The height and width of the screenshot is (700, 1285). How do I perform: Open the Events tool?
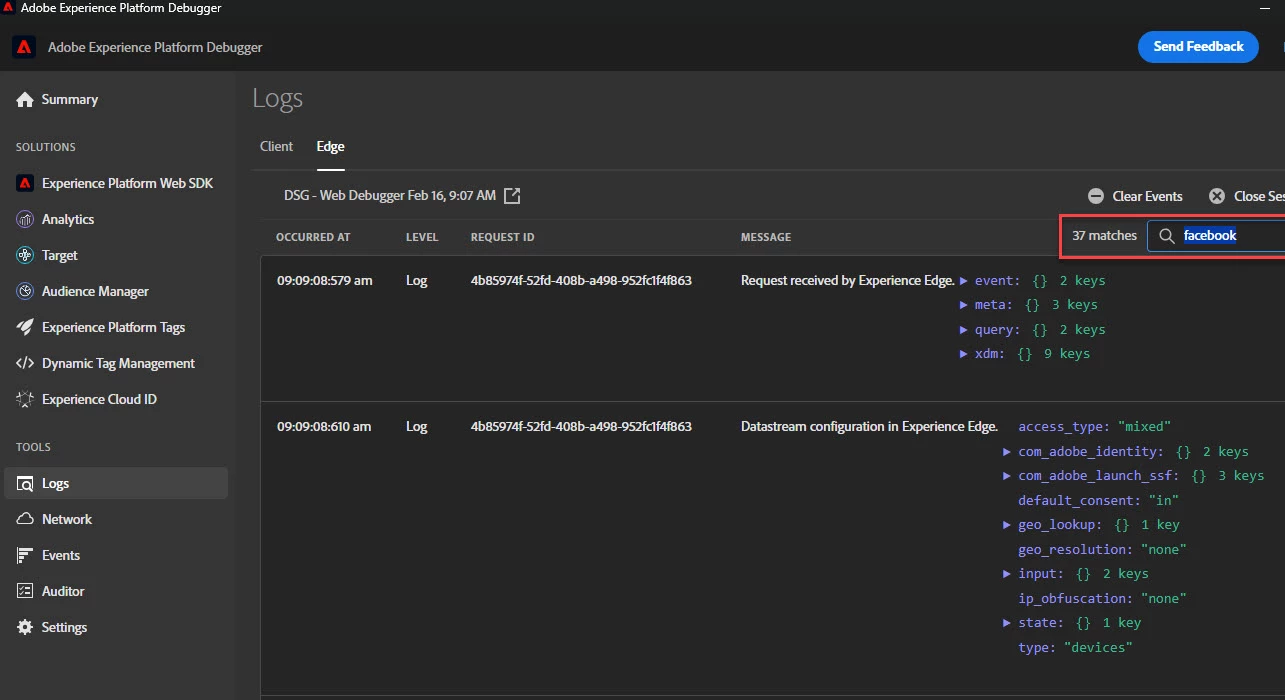[61, 555]
